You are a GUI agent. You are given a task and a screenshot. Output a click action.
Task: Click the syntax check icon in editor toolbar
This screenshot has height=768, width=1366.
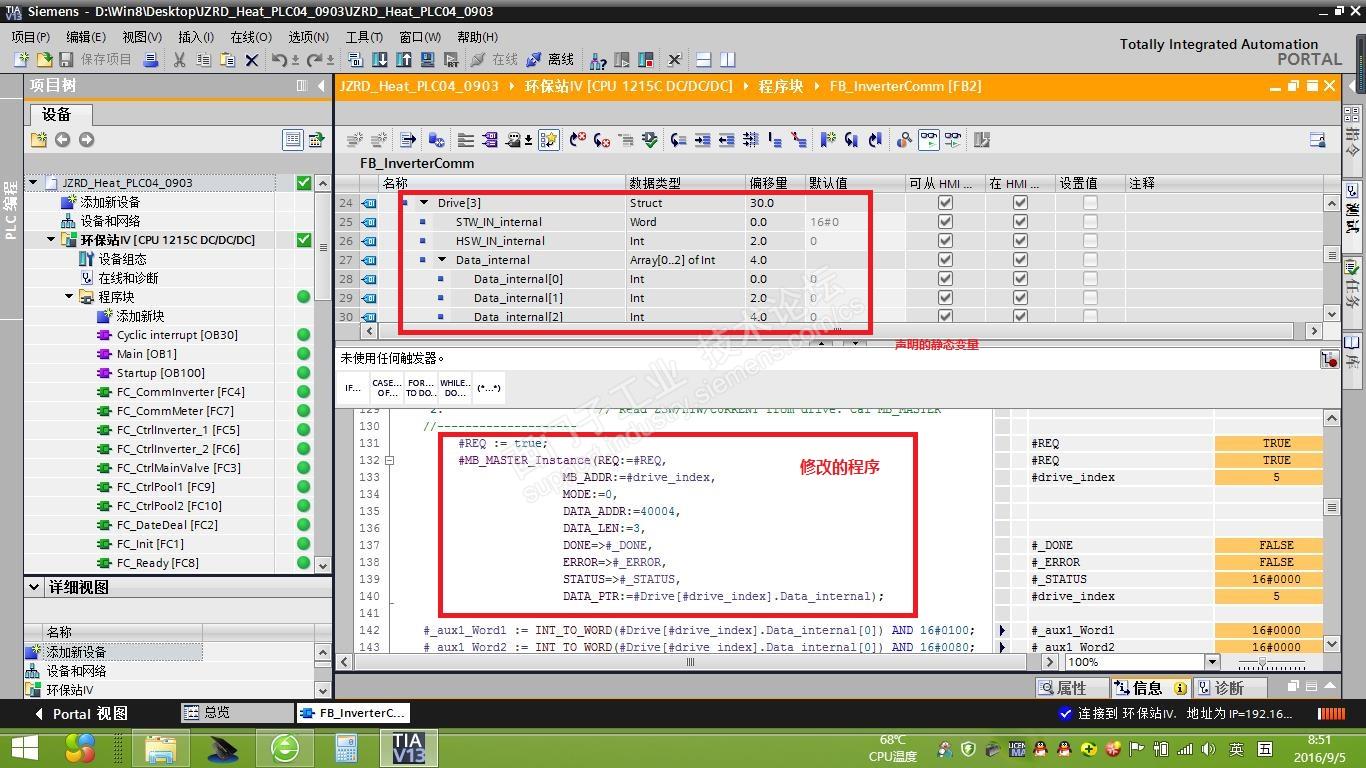(x=650, y=140)
